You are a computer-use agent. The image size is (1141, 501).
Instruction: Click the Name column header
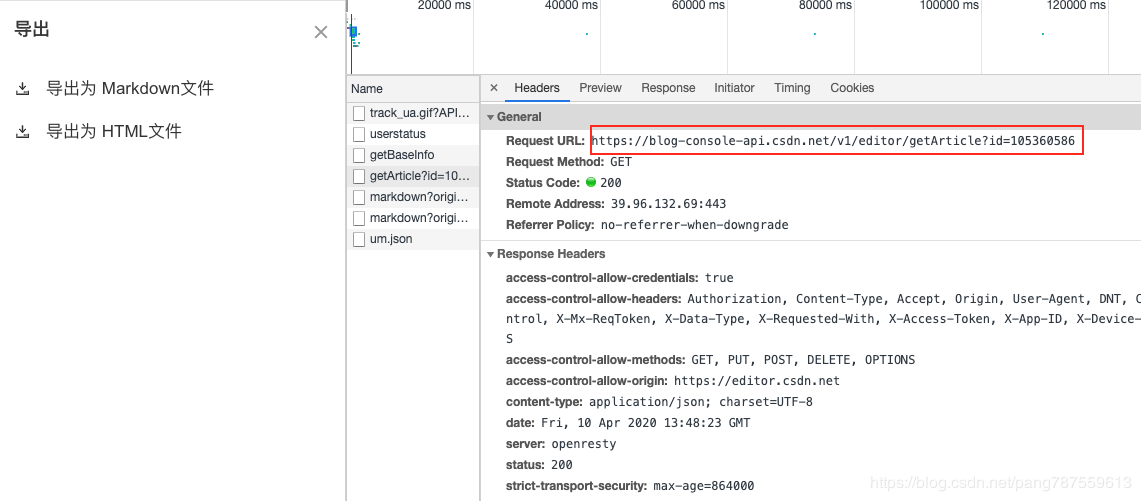[x=413, y=89]
